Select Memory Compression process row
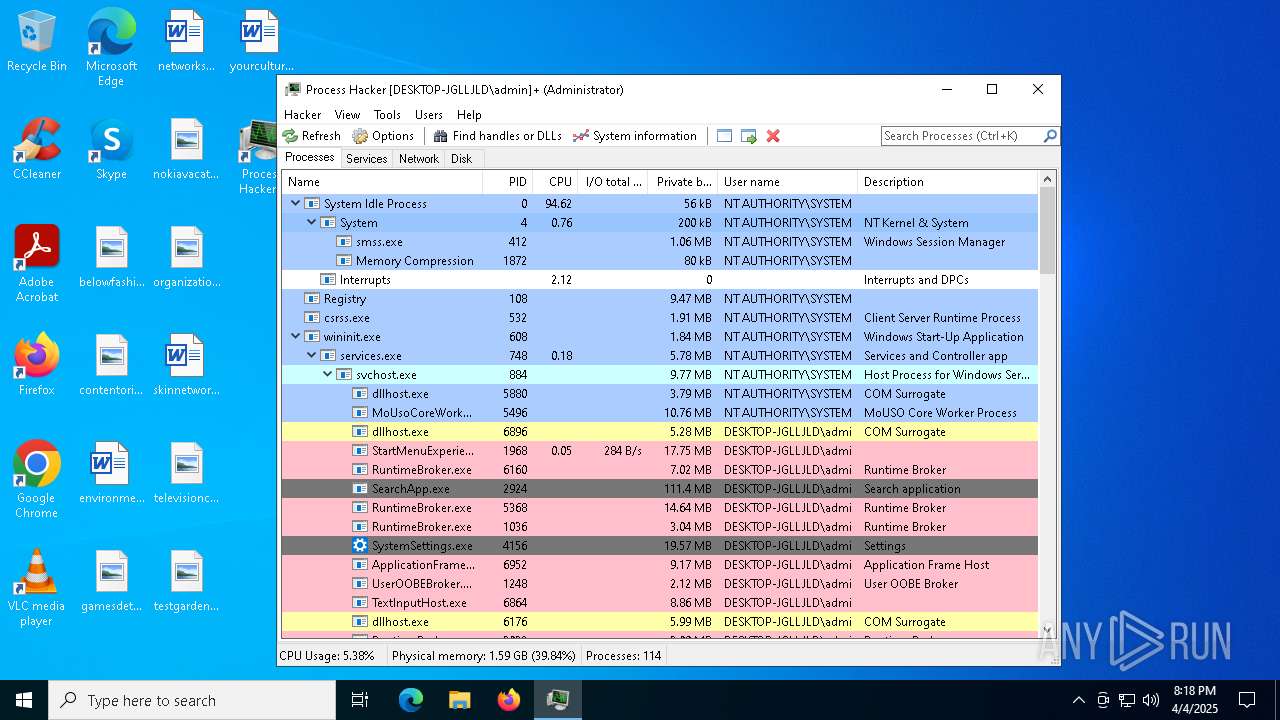 click(660, 261)
